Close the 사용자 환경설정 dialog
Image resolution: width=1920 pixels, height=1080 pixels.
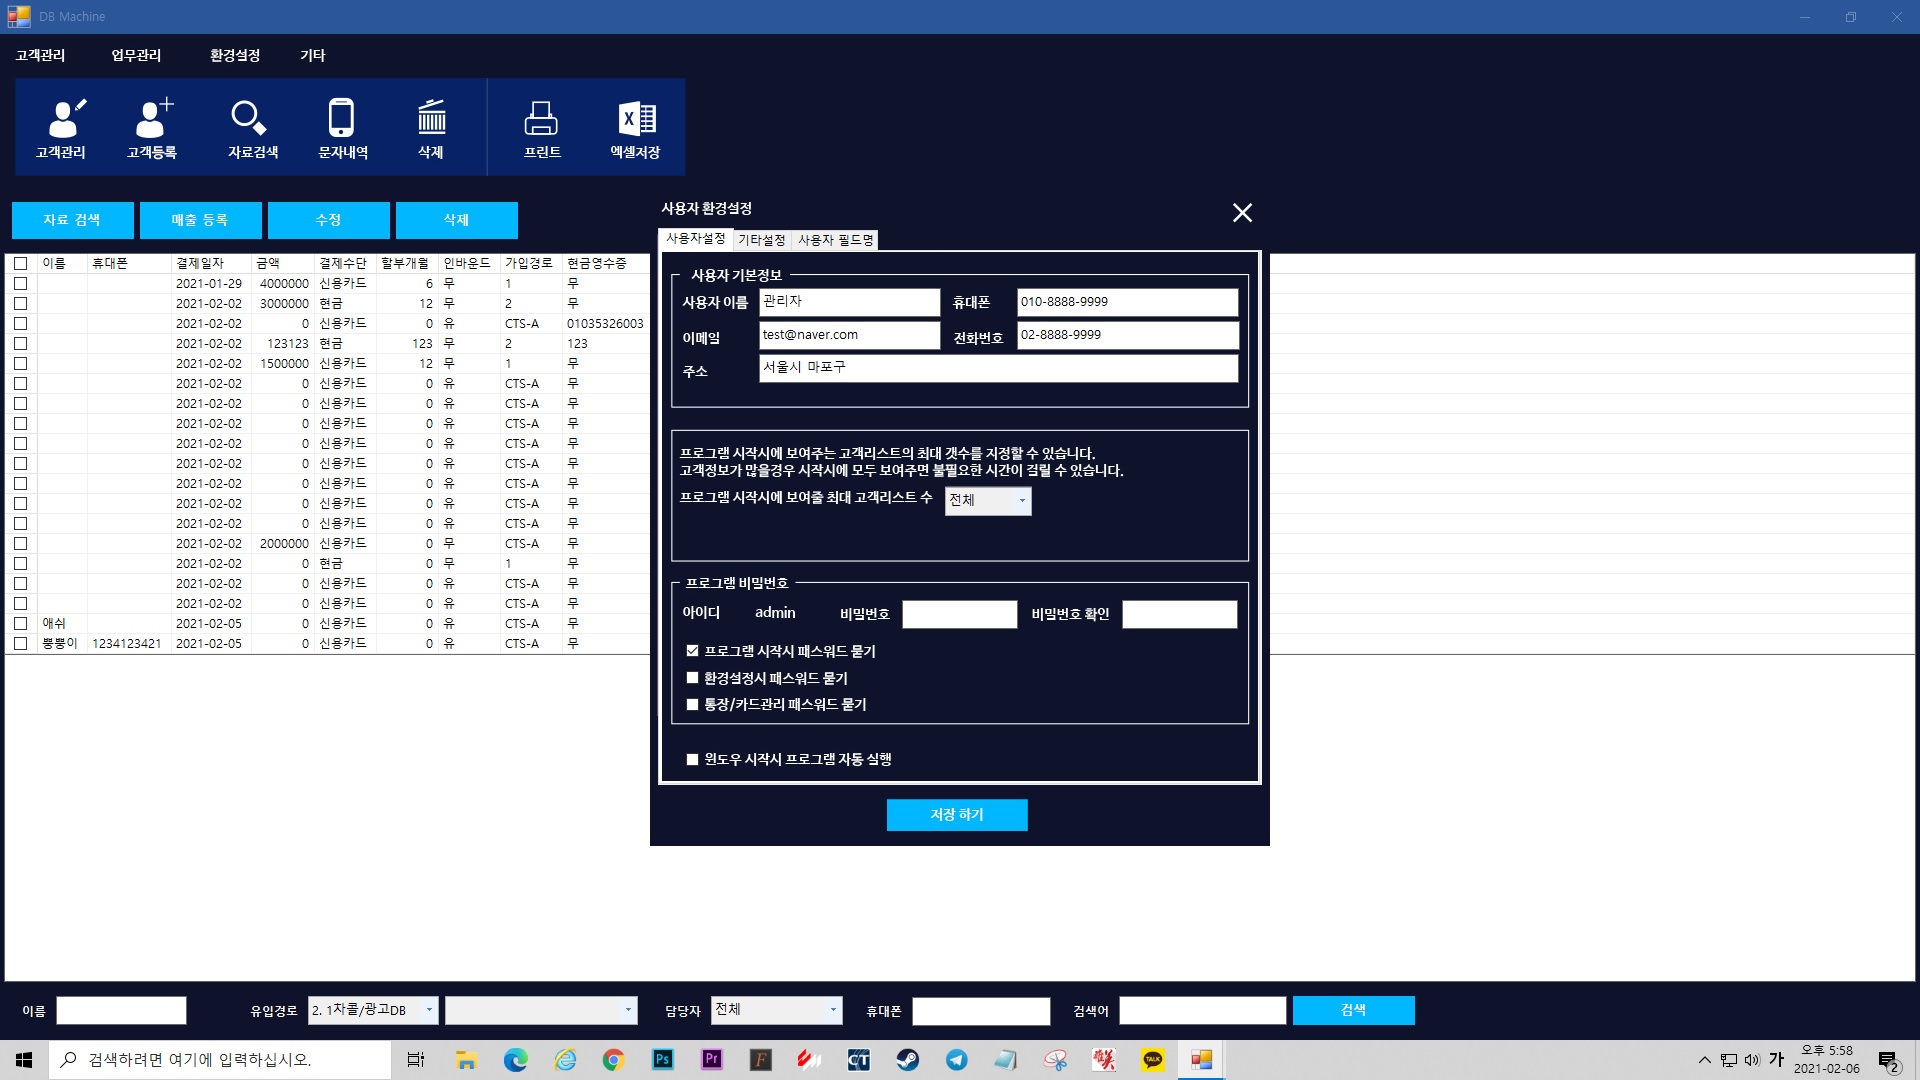point(1242,213)
